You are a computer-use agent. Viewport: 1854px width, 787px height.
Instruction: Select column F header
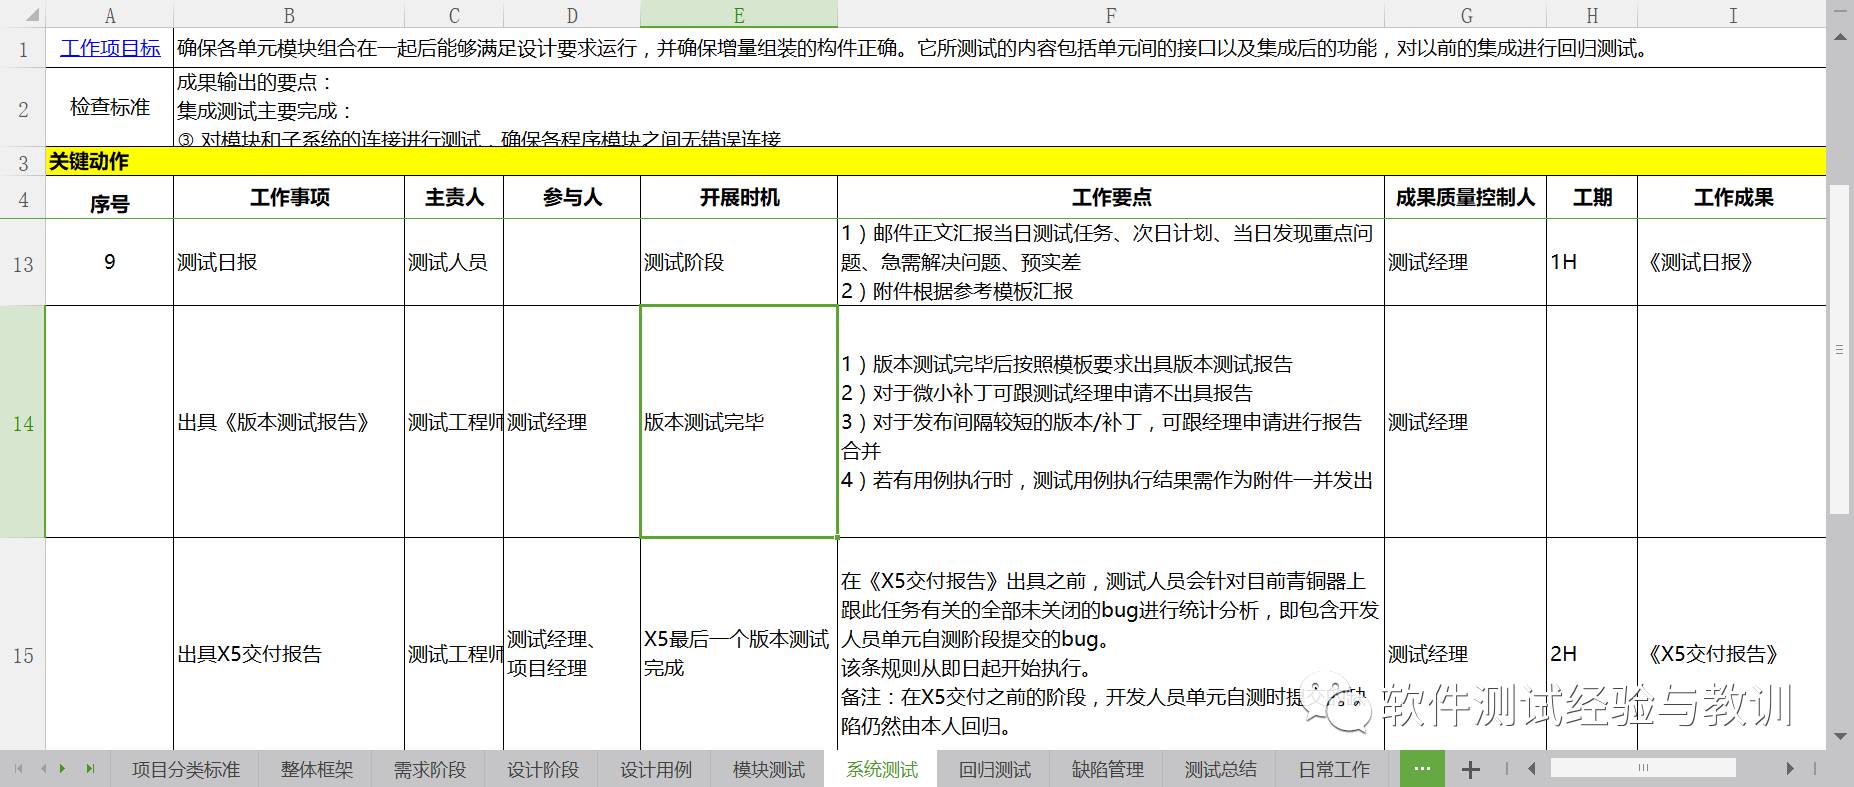(1111, 14)
